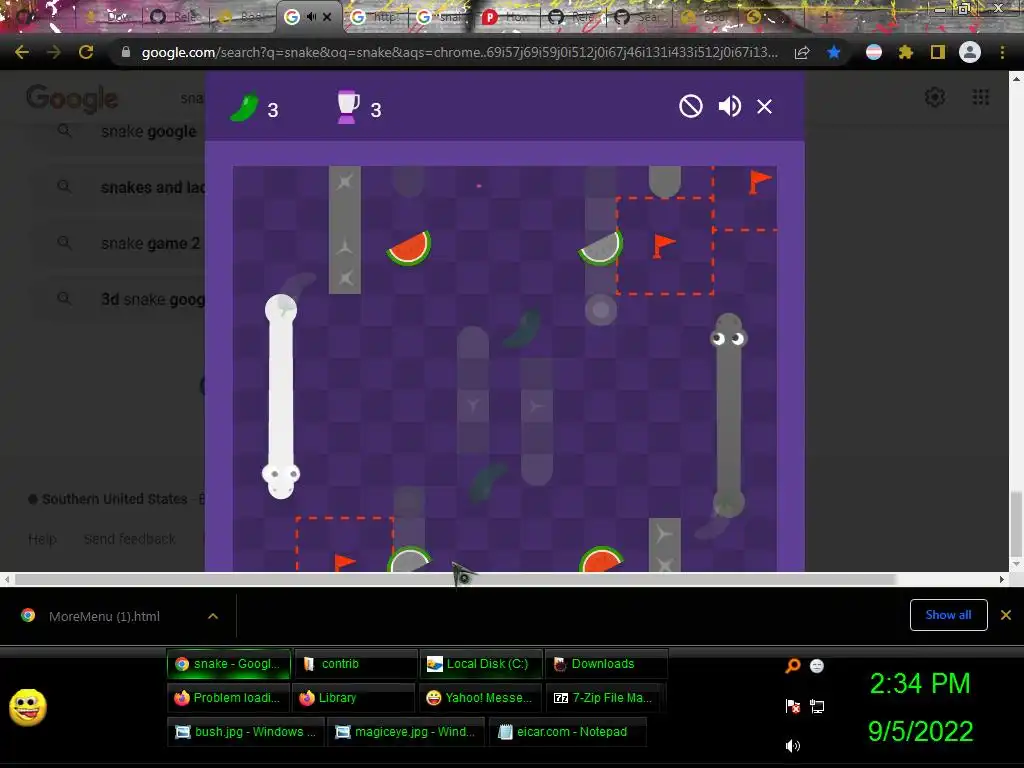Toggle the bookmark star
Image resolution: width=1024 pixels, height=768 pixels.
click(833, 52)
